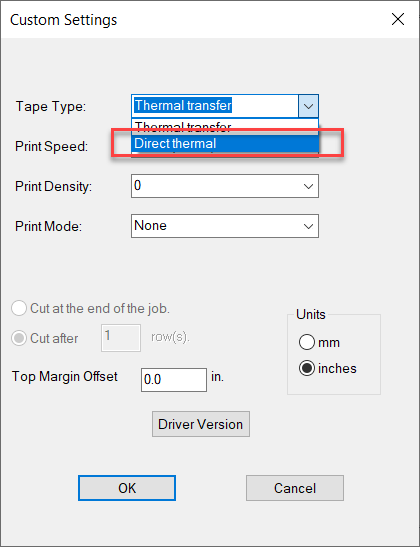This screenshot has height=547, width=420.
Task: Click the Cut after rows number field
Action: tap(121, 338)
